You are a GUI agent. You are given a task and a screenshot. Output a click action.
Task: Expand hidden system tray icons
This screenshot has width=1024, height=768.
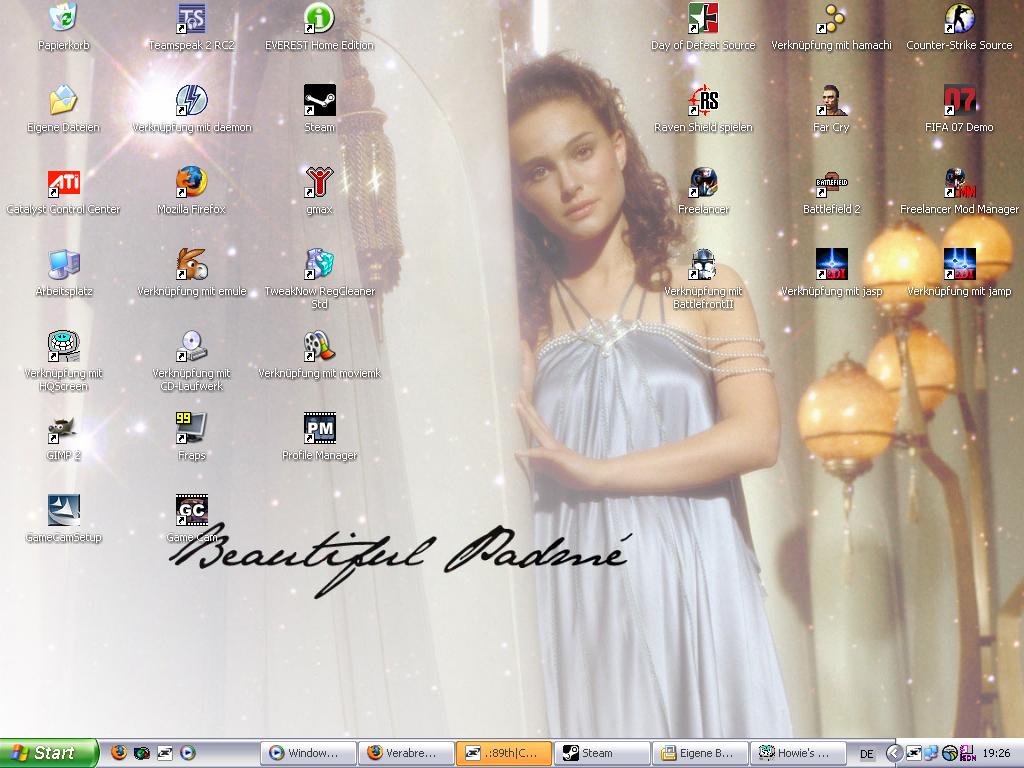point(893,753)
